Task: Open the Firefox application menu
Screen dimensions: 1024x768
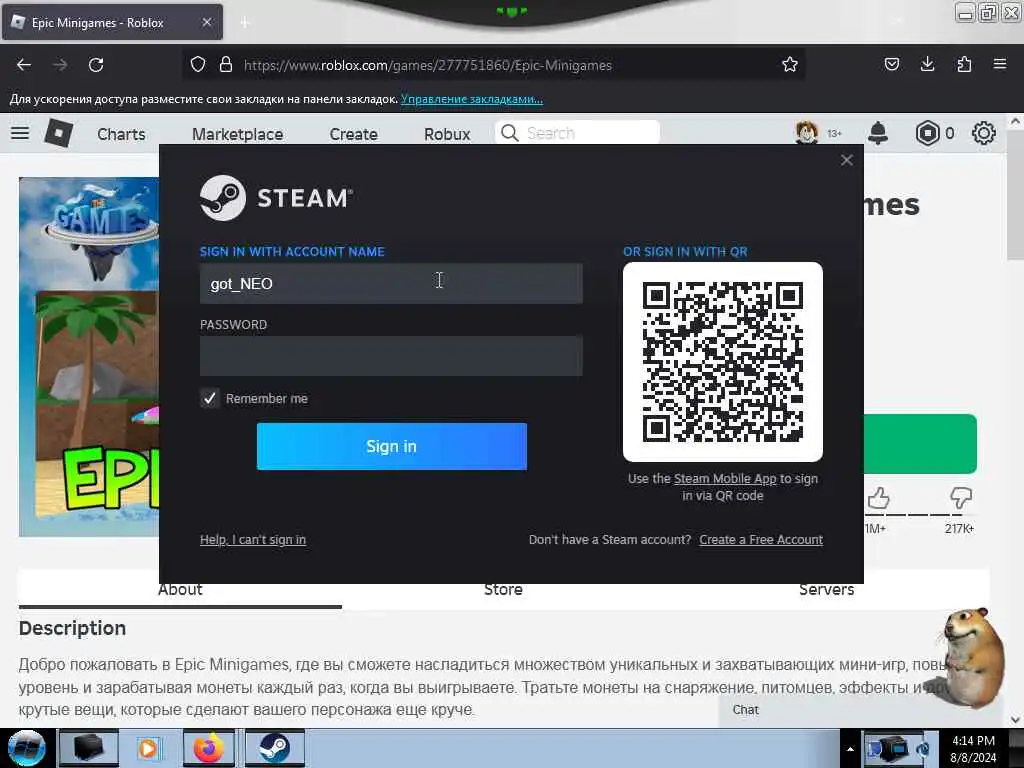Action: click(1000, 64)
